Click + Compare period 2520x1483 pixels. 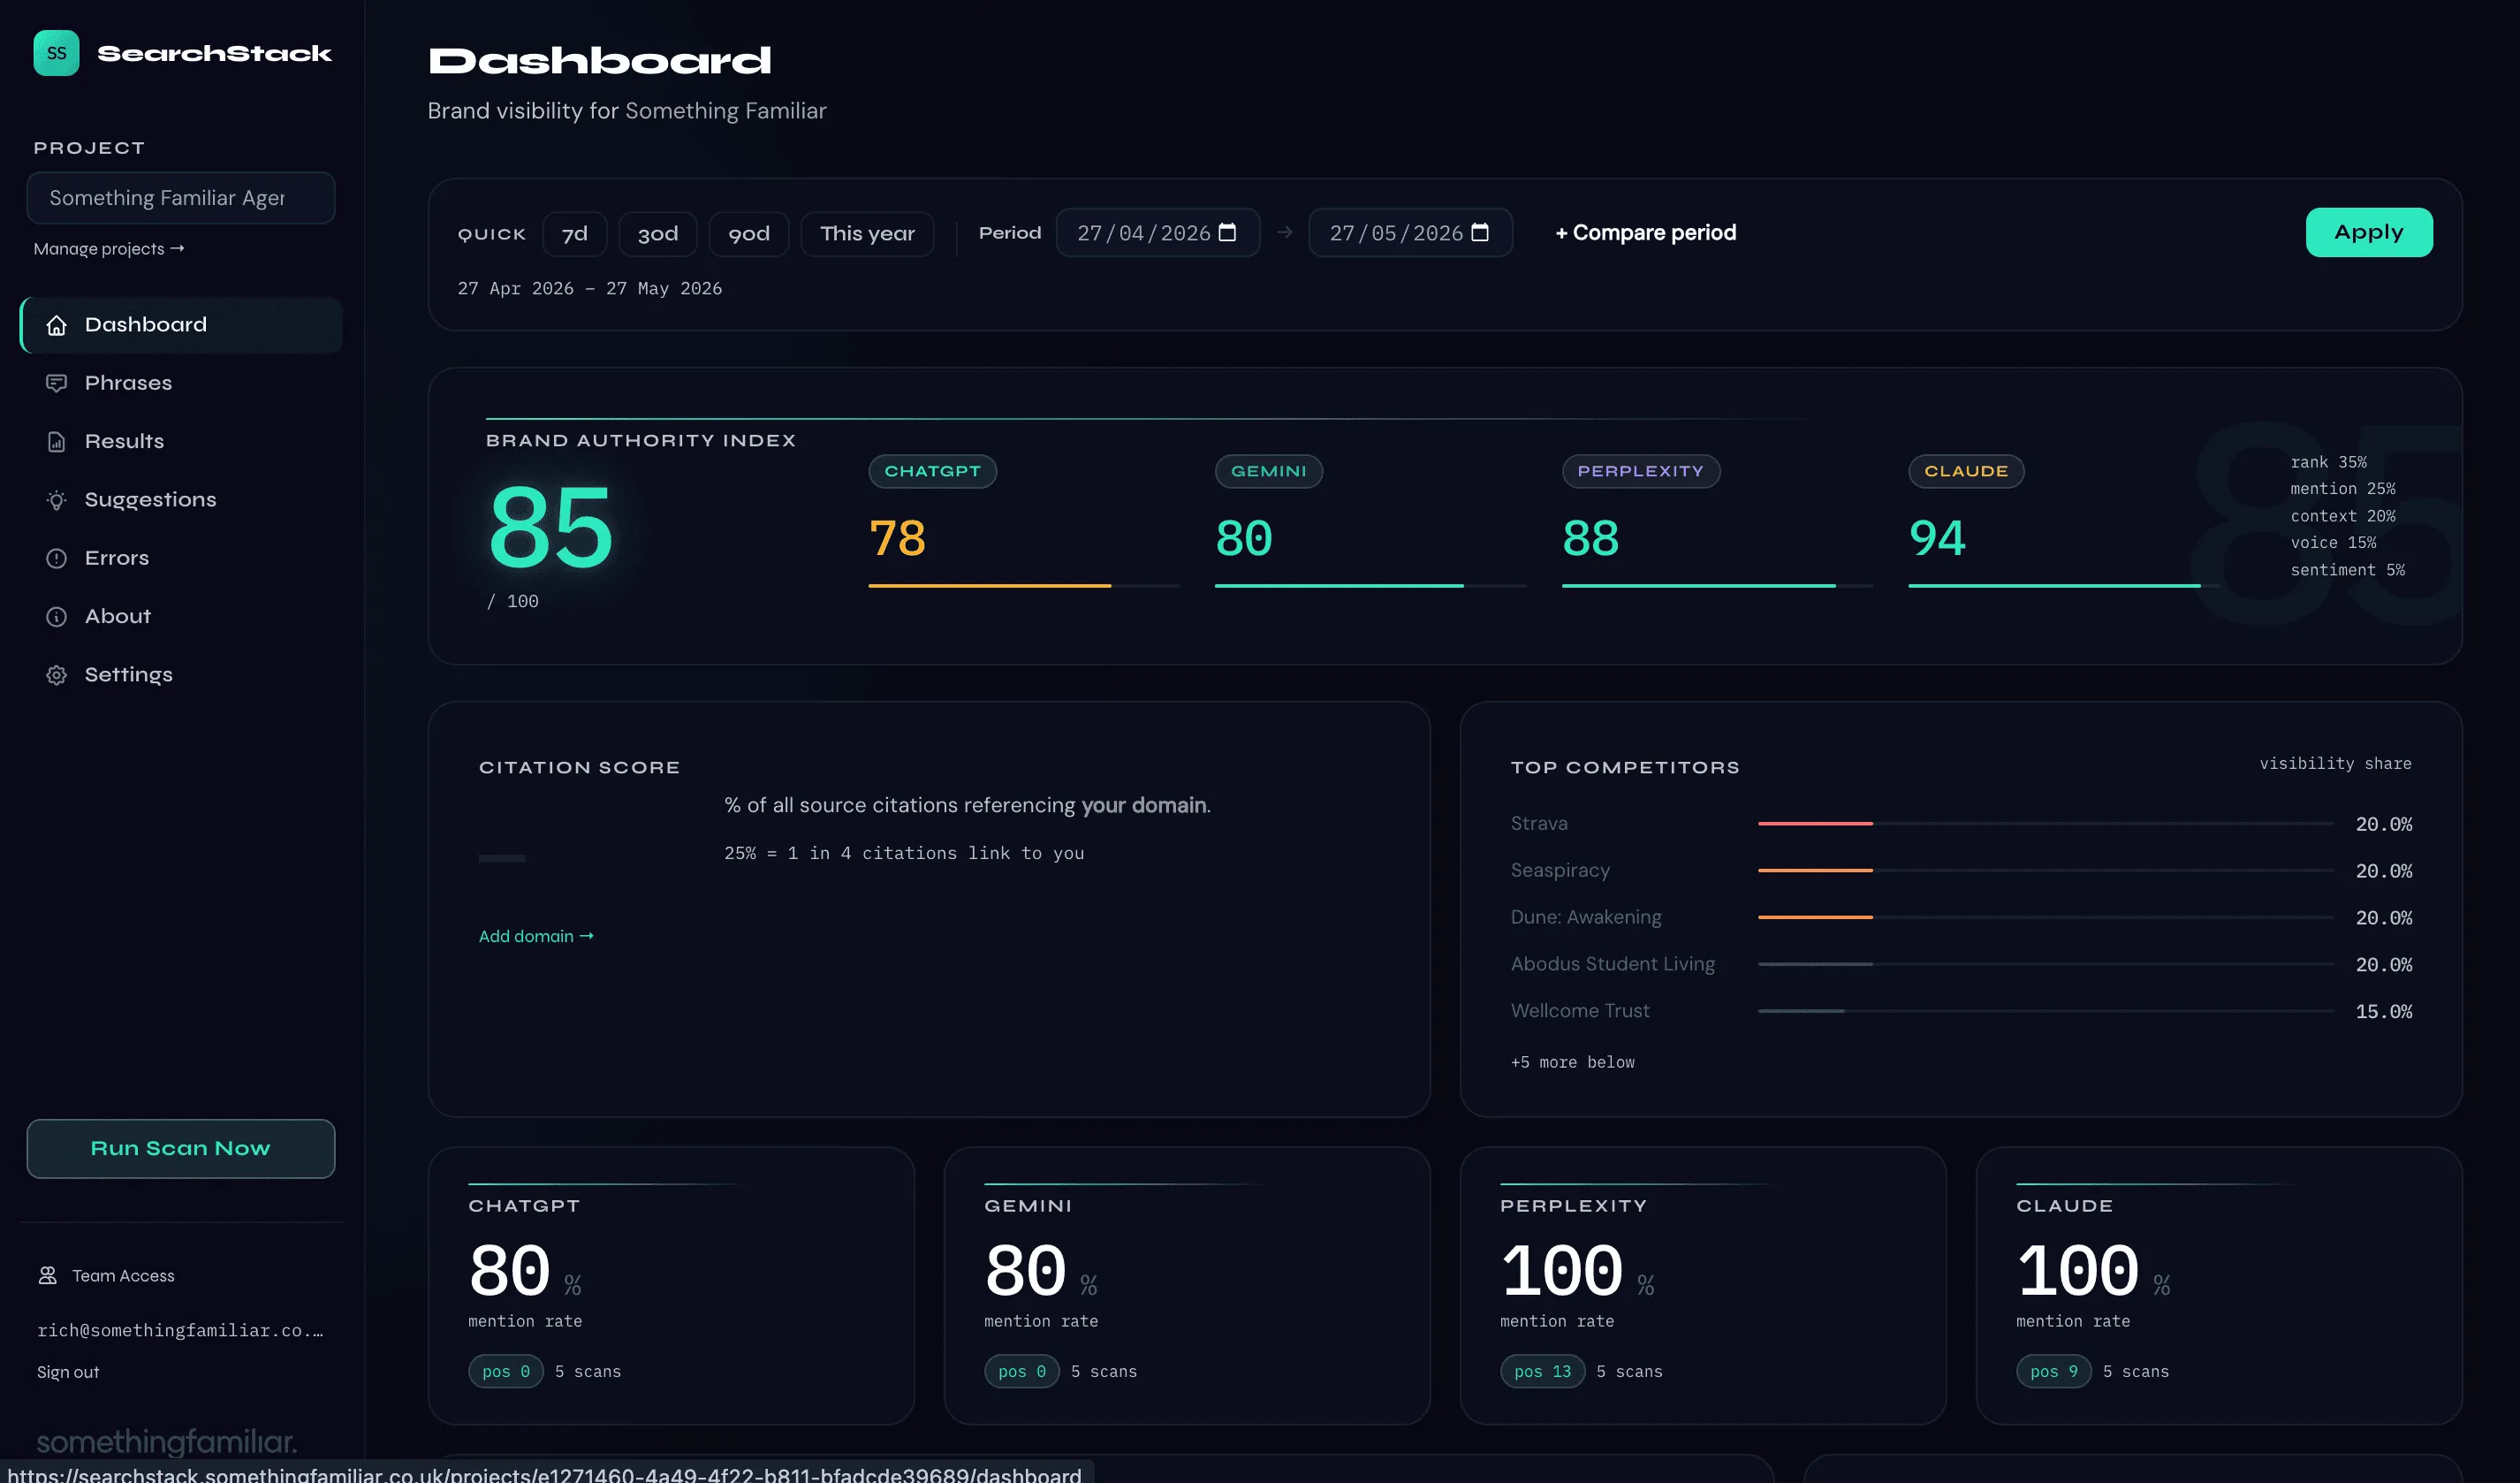[x=1646, y=232]
